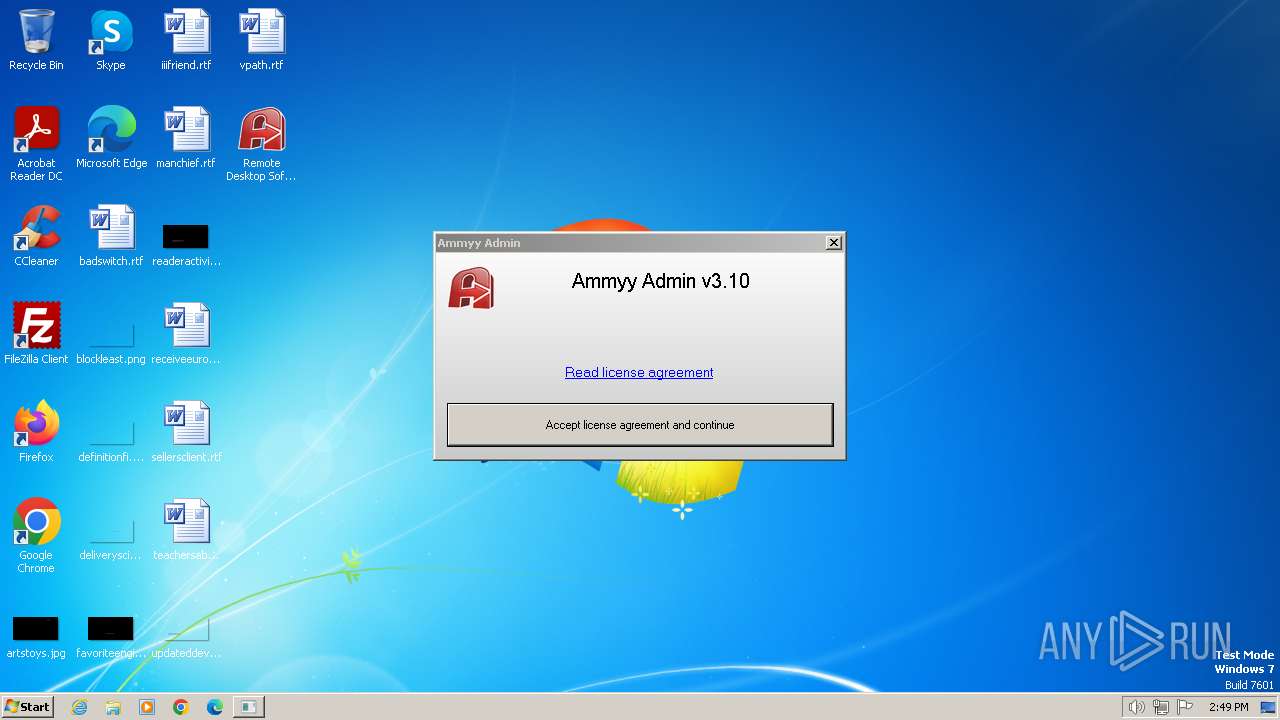Select the teachersab... document icon
This screenshot has width=1280, height=720.
pyautogui.click(x=186, y=531)
